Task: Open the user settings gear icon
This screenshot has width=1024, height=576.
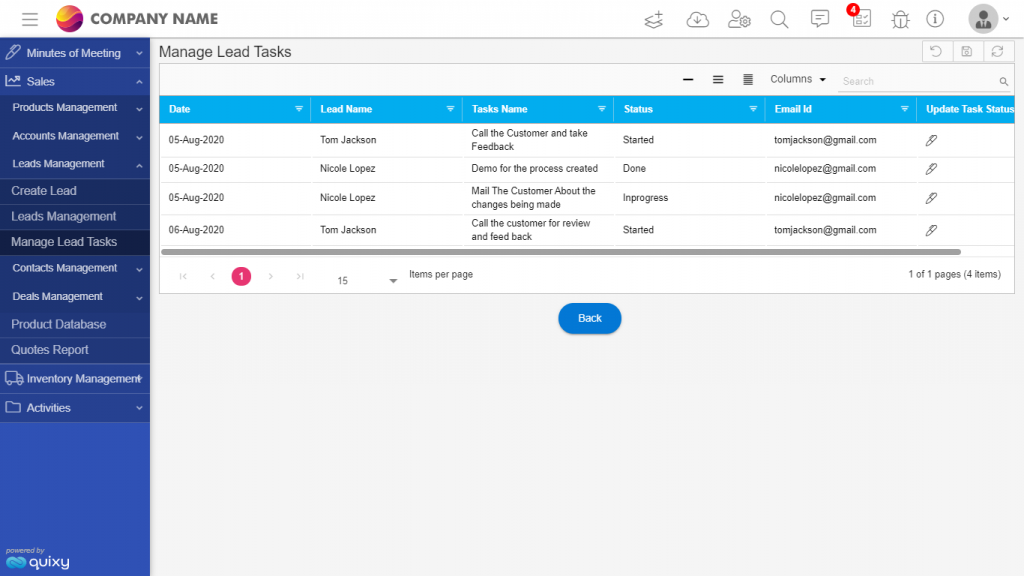Action: pos(739,20)
